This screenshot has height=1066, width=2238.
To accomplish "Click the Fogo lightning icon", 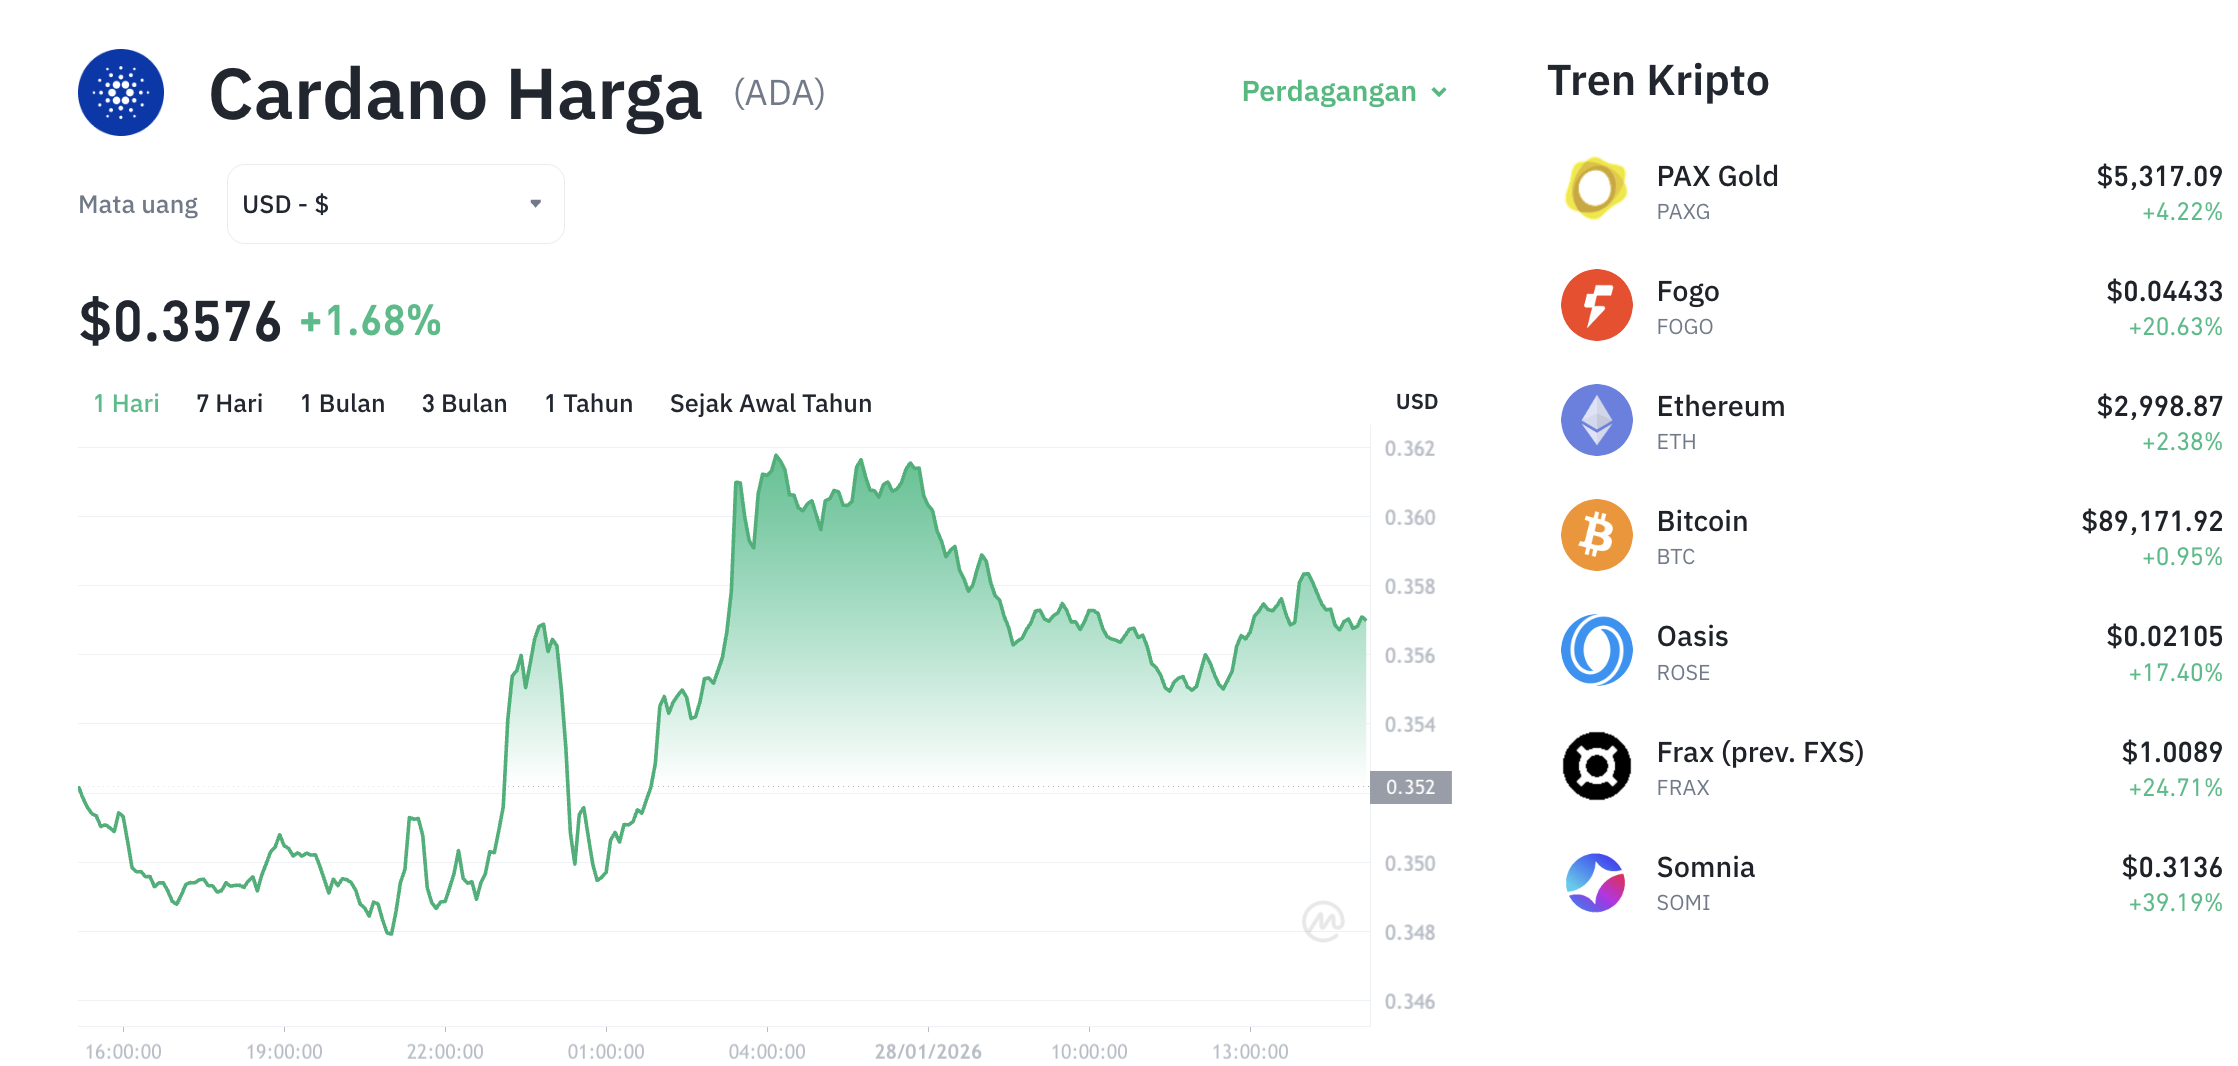I will click(x=1595, y=305).
